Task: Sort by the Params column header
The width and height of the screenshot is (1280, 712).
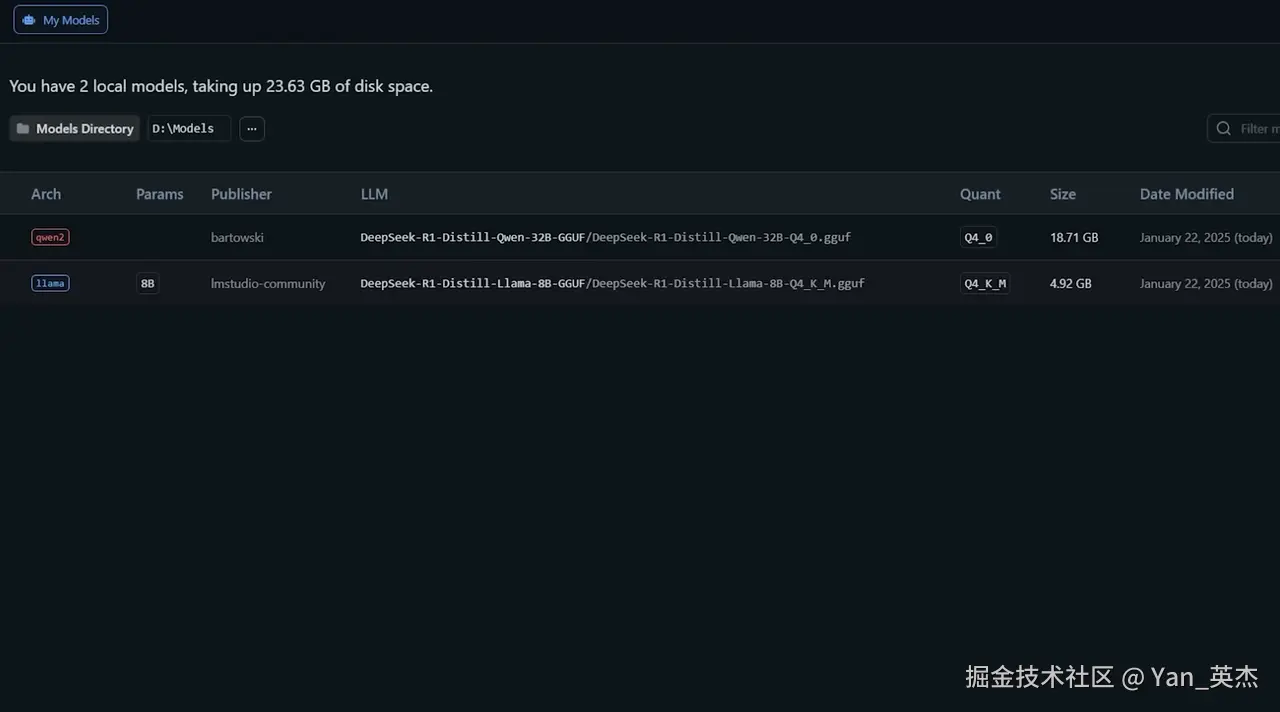Action: 160,194
